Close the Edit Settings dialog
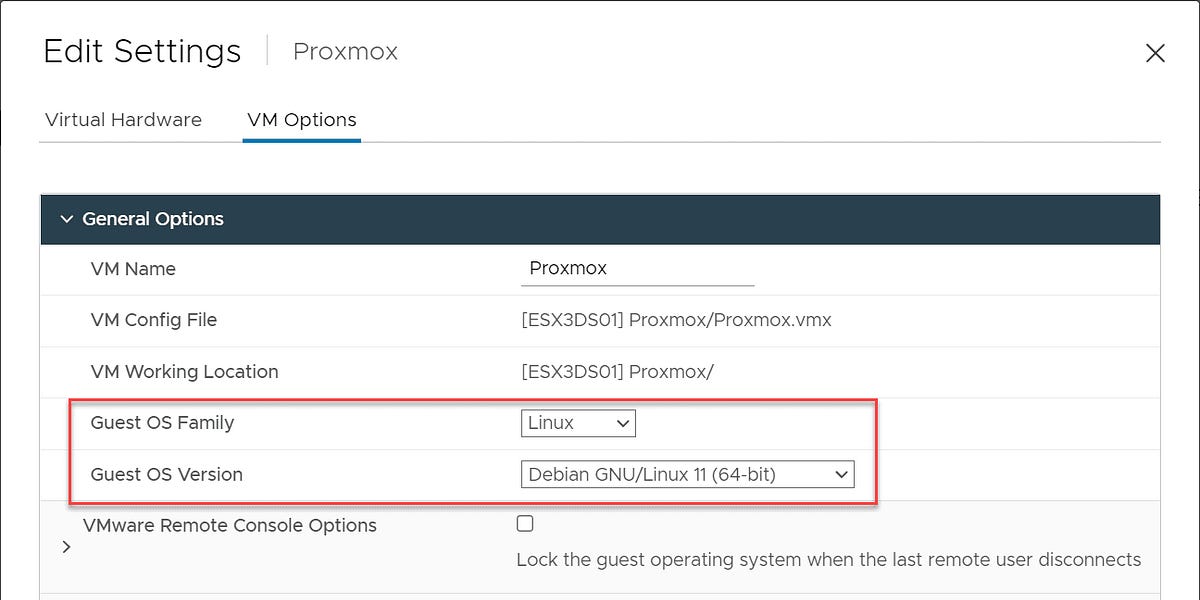Viewport: 1200px width, 600px height. 1155,53
